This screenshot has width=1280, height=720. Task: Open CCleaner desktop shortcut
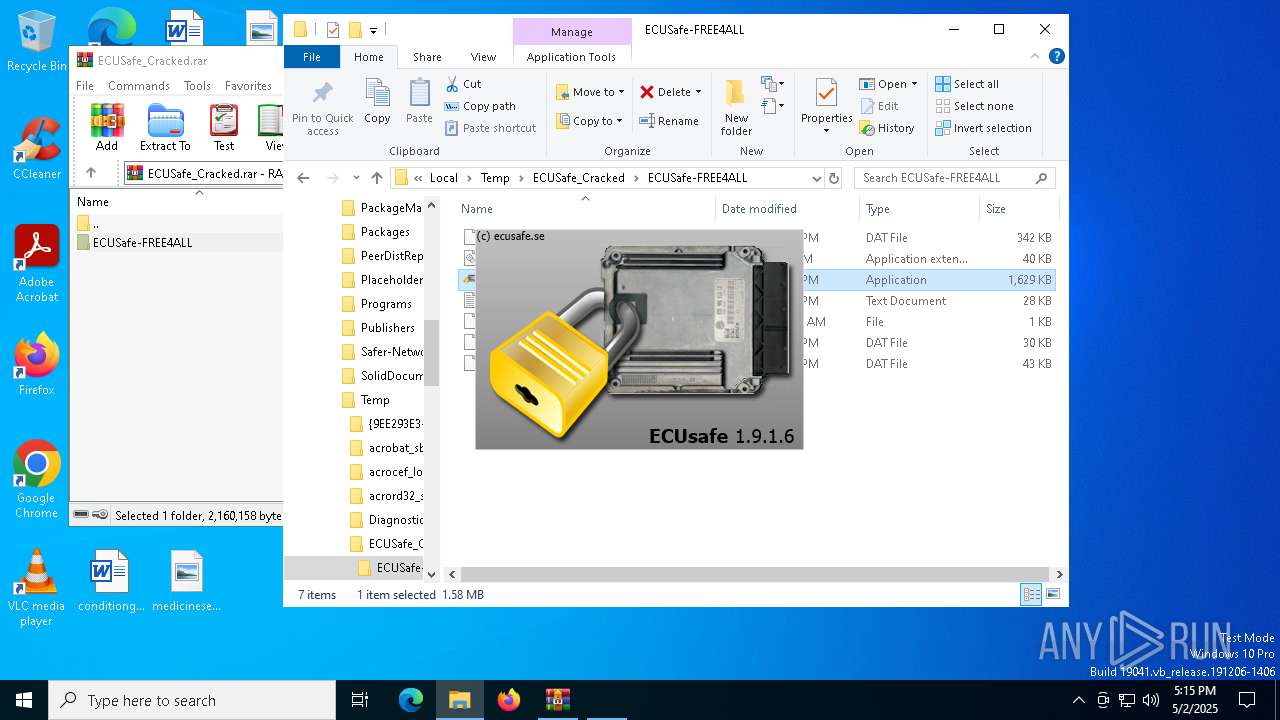click(x=36, y=148)
